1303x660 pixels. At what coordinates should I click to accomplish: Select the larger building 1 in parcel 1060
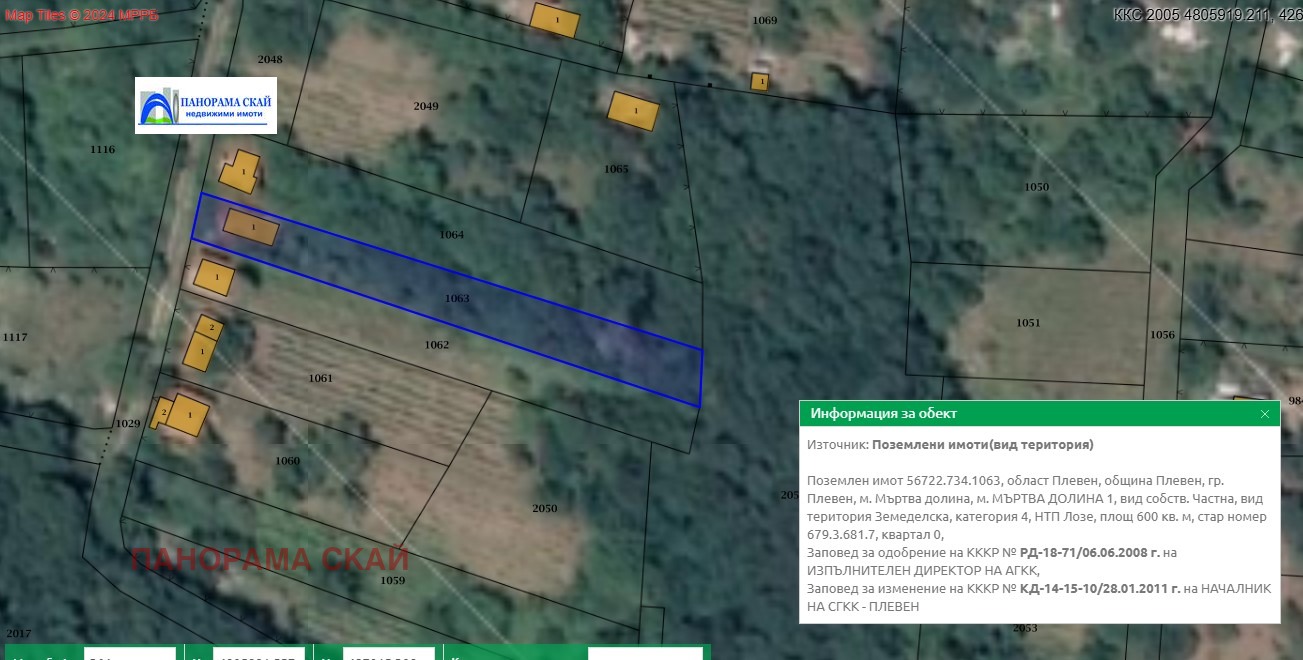[187, 414]
